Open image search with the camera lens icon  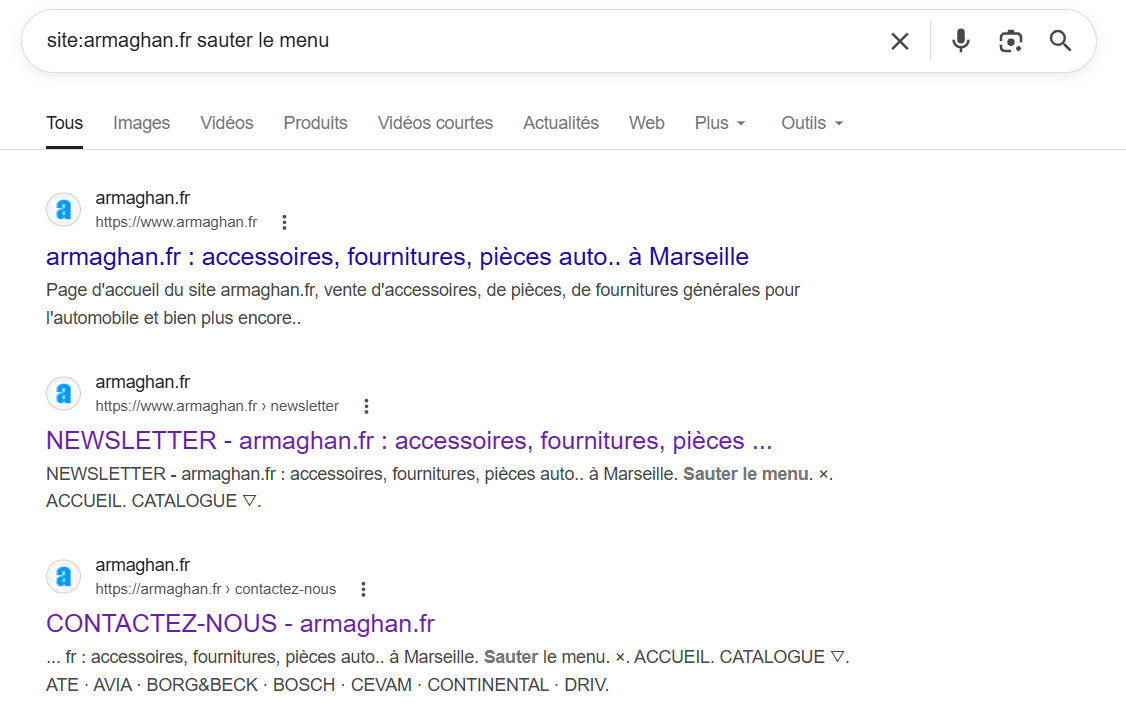[x=1011, y=41]
